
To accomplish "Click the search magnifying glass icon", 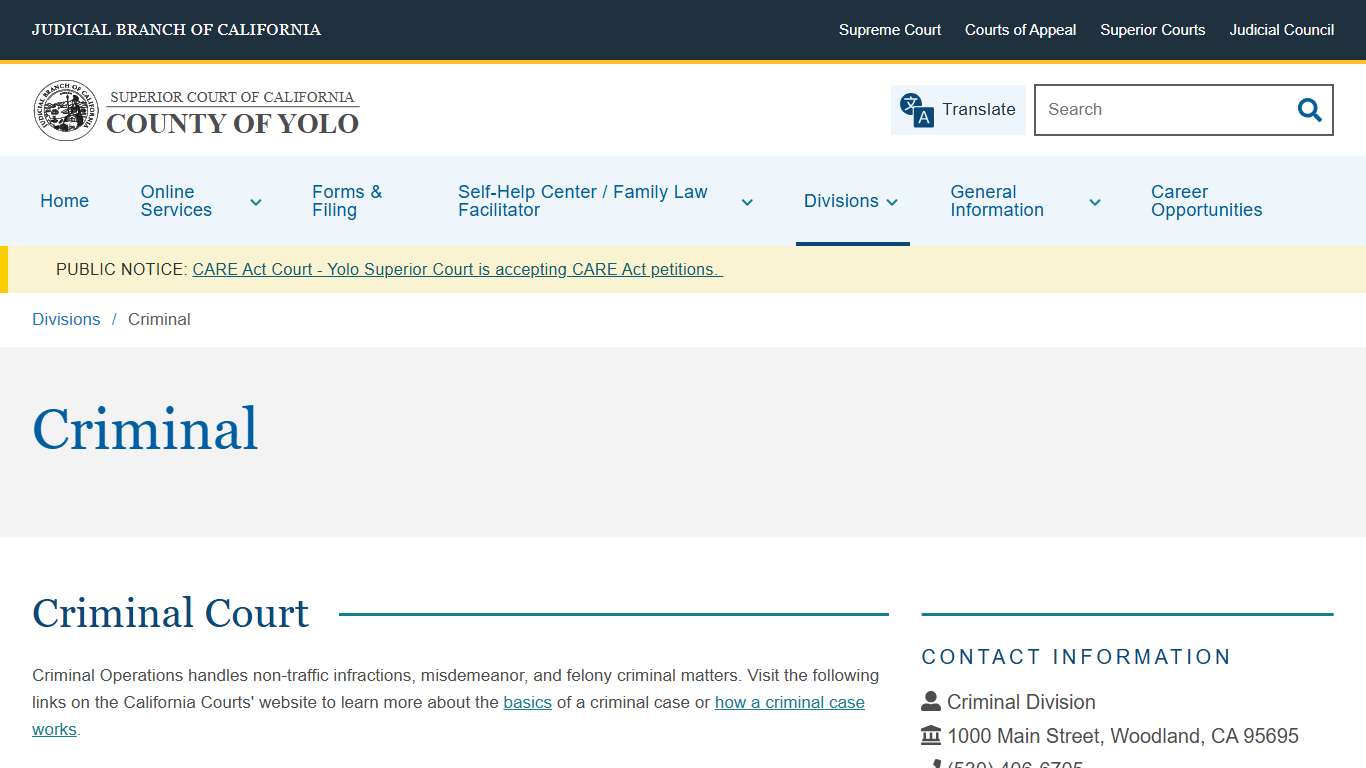I will (1308, 110).
